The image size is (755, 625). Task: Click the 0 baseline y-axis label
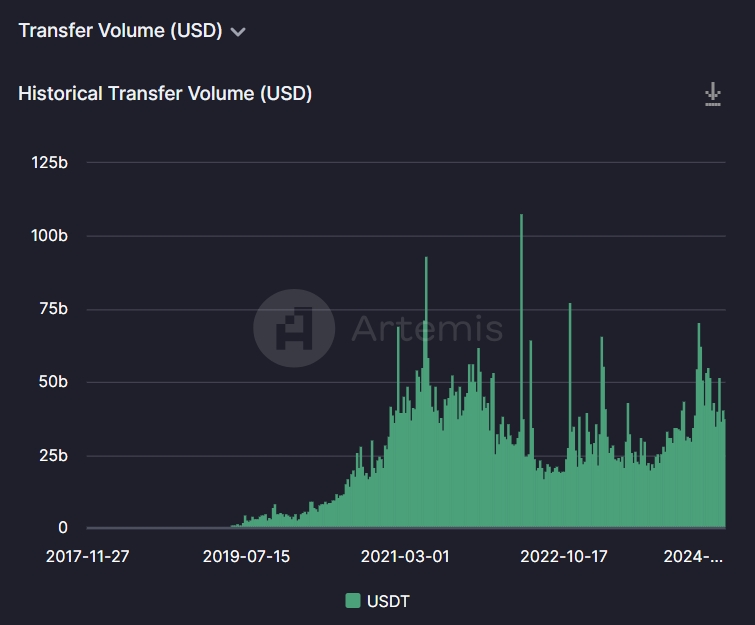coord(63,528)
